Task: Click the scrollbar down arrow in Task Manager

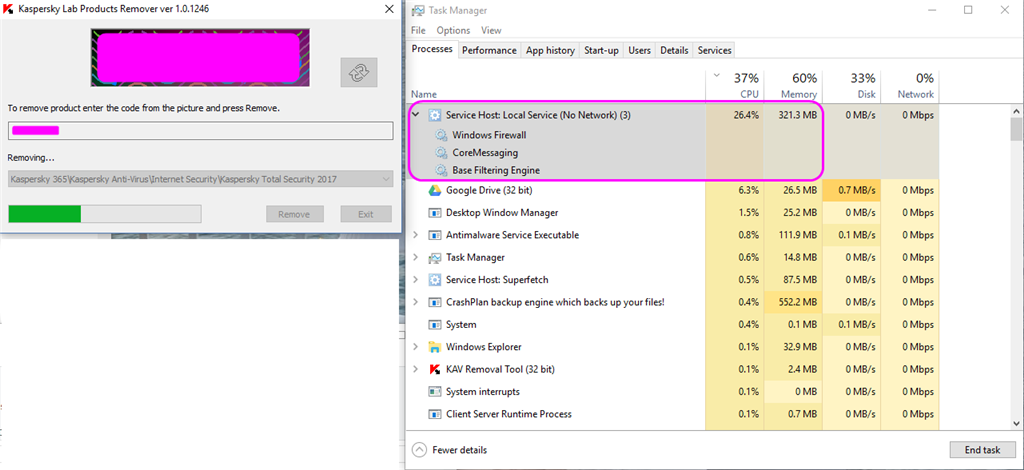Action: pos(1016,424)
